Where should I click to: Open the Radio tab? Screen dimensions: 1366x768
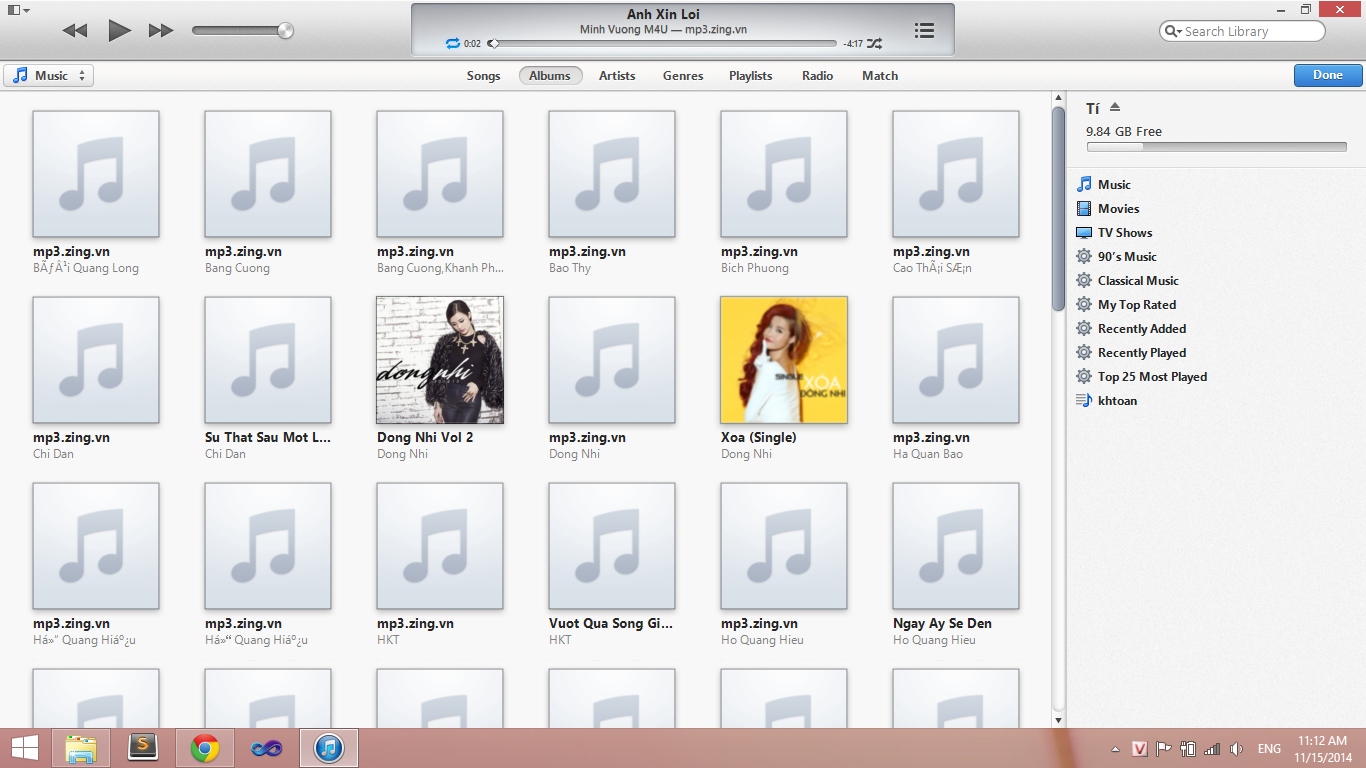pyautogui.click(x=817, y=76)
